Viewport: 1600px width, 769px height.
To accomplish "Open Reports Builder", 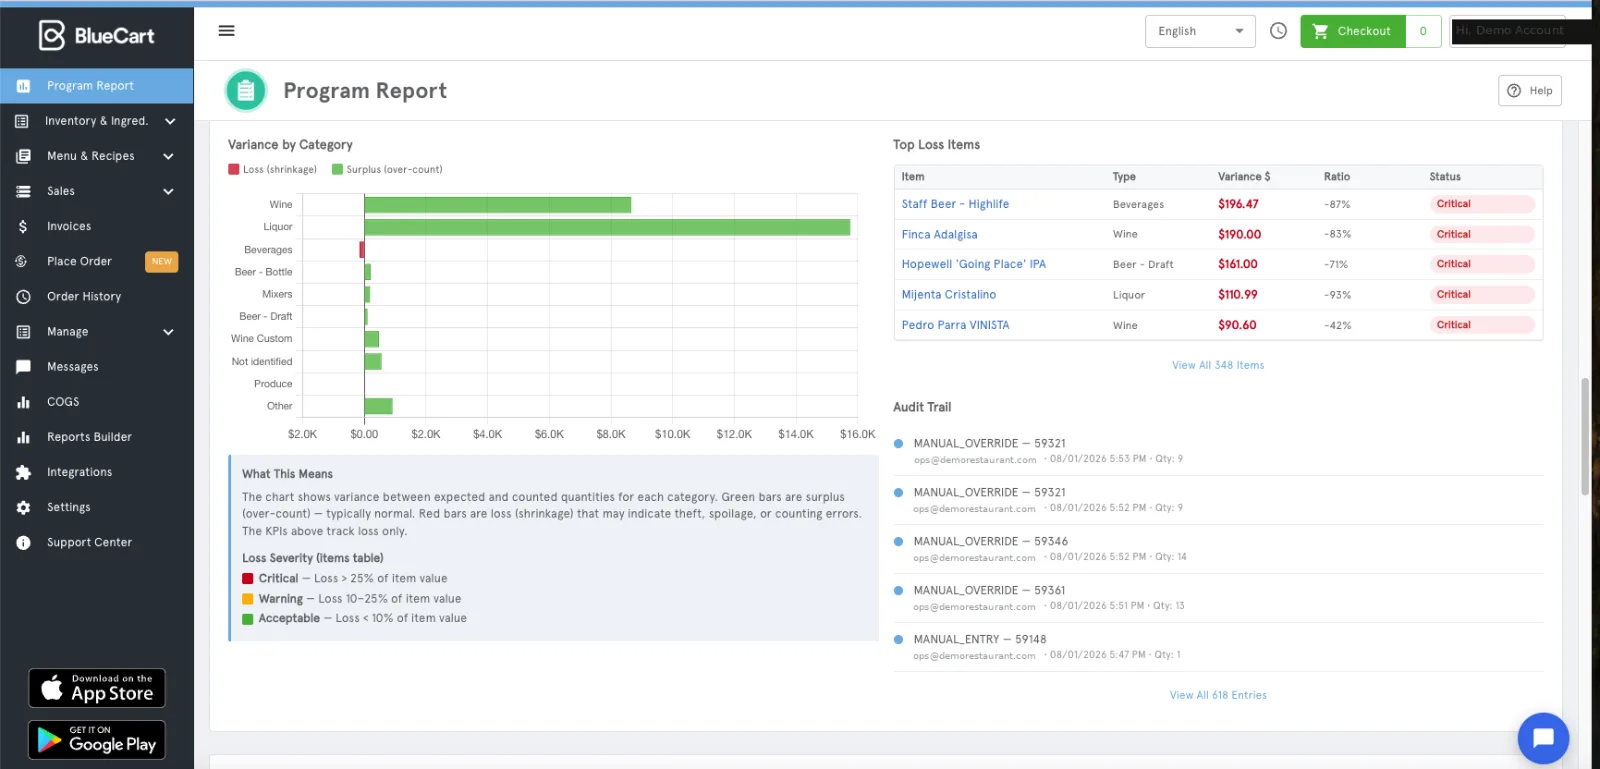I will 97,437.
